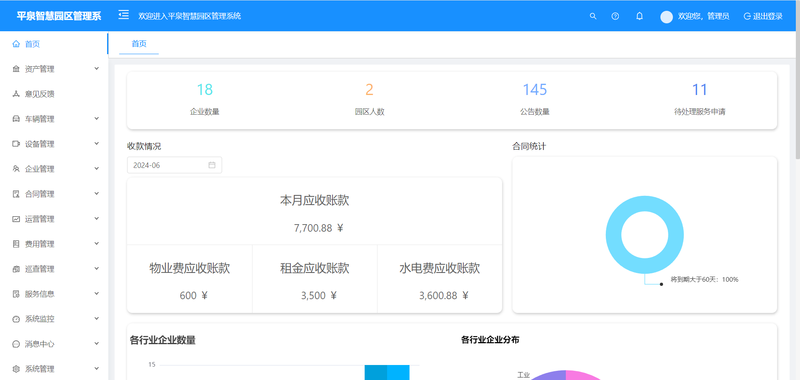This screenshot has height=380, width=800.
Task: Click the 将到期大于60天: 100% chart label
Action: pos(704,280)
